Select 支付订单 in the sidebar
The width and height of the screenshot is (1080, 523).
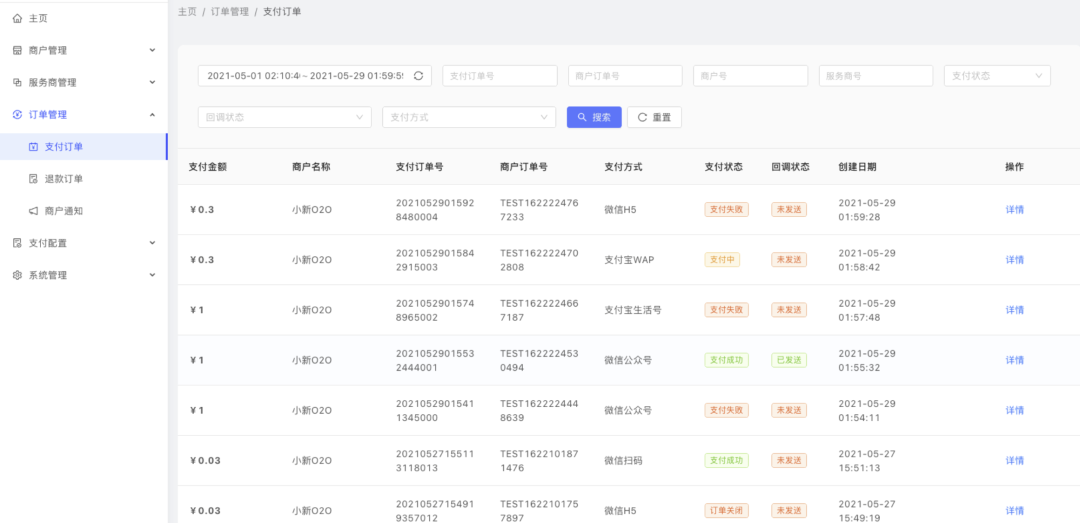[x=64, y=147]
